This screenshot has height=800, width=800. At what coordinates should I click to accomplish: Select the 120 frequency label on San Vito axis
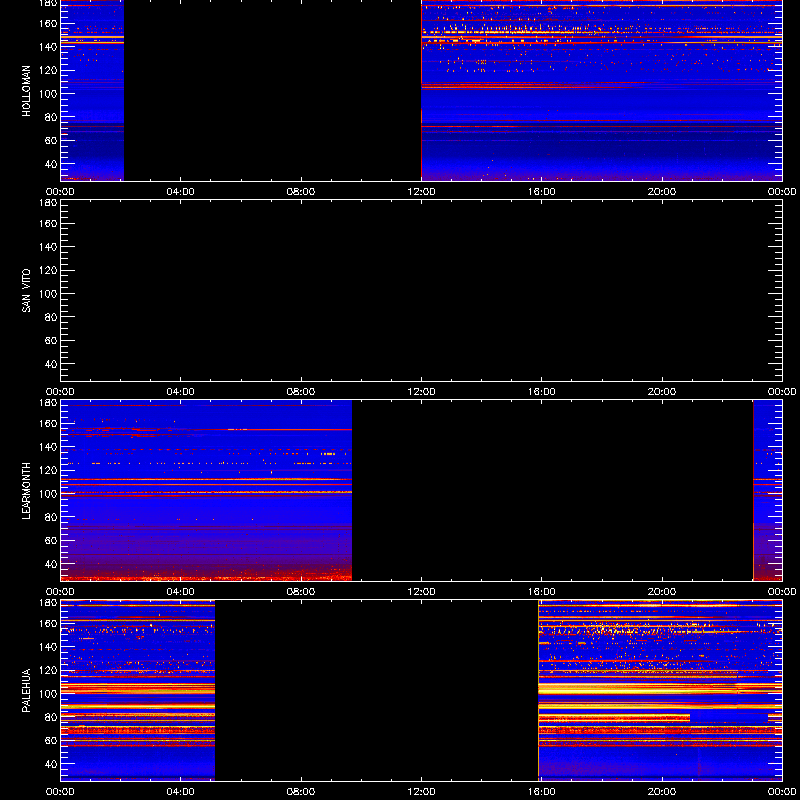tap(48, 270)
